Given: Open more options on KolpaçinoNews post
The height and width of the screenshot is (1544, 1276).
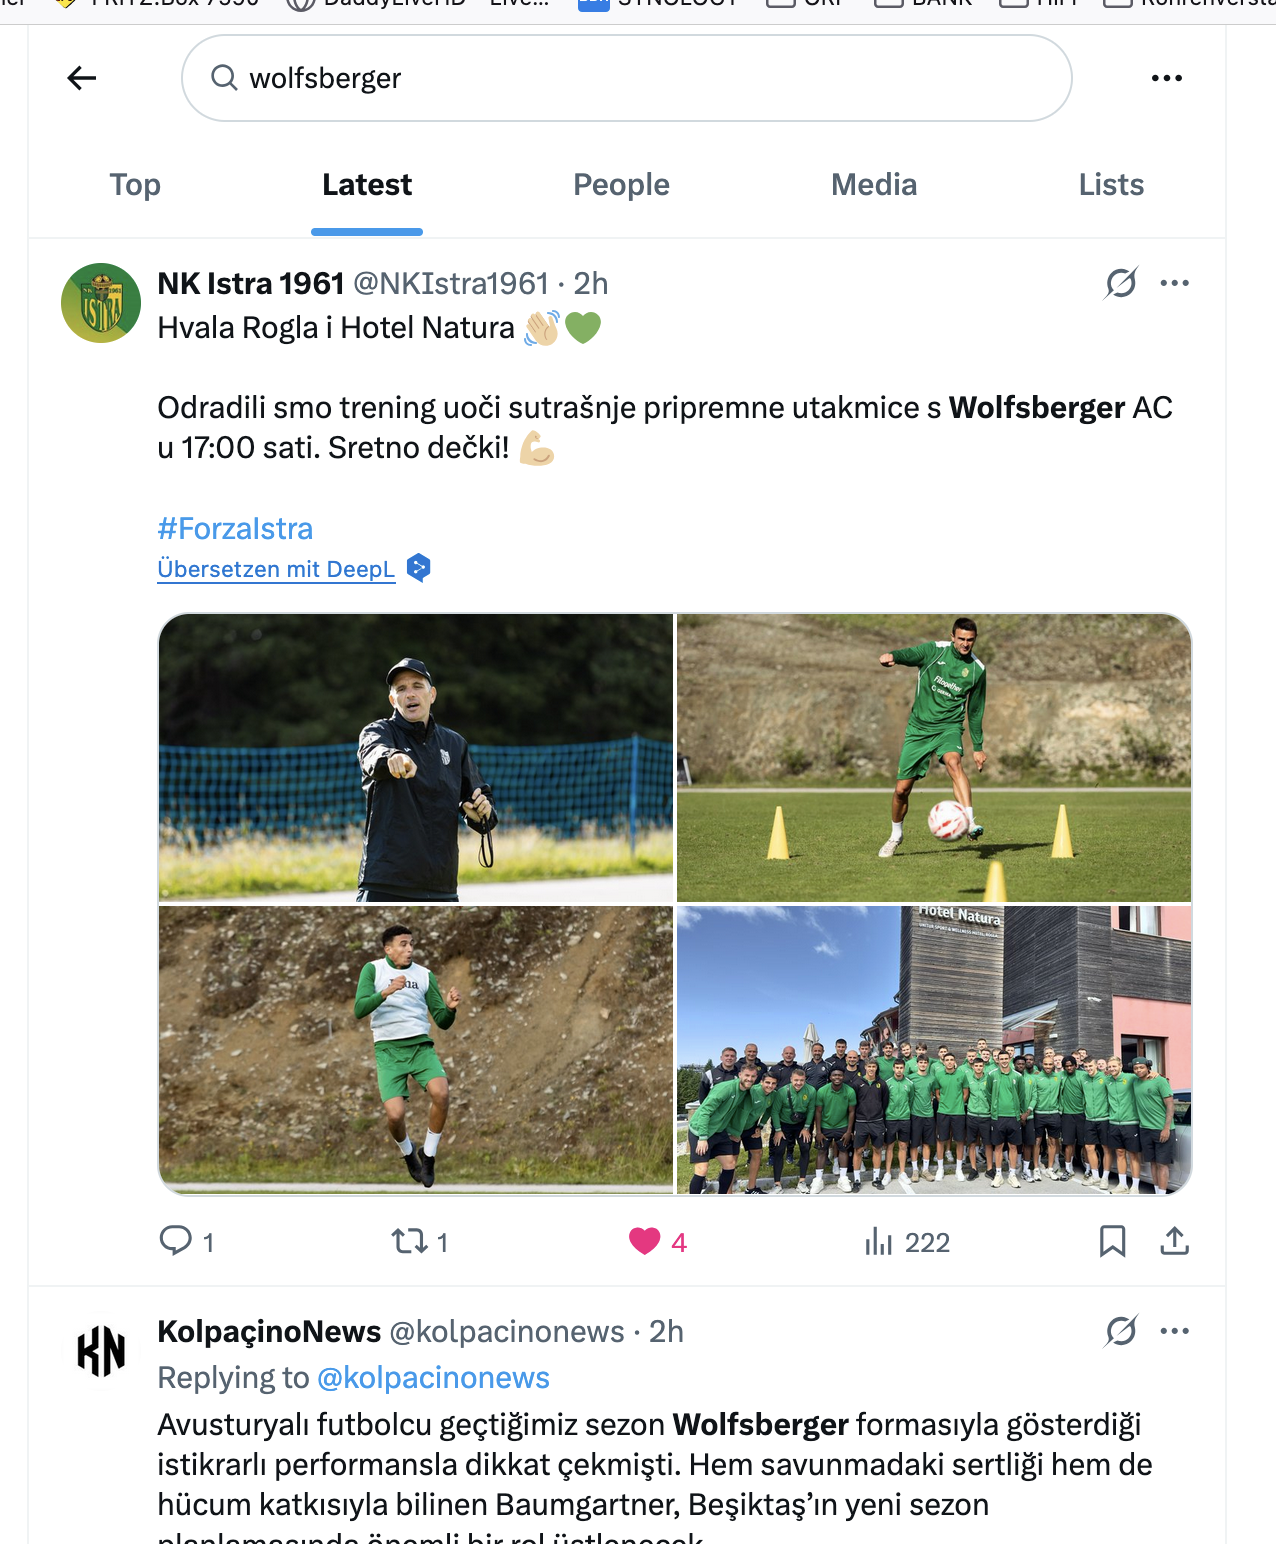Looking at the screenshot, I should [1175, 1331].
